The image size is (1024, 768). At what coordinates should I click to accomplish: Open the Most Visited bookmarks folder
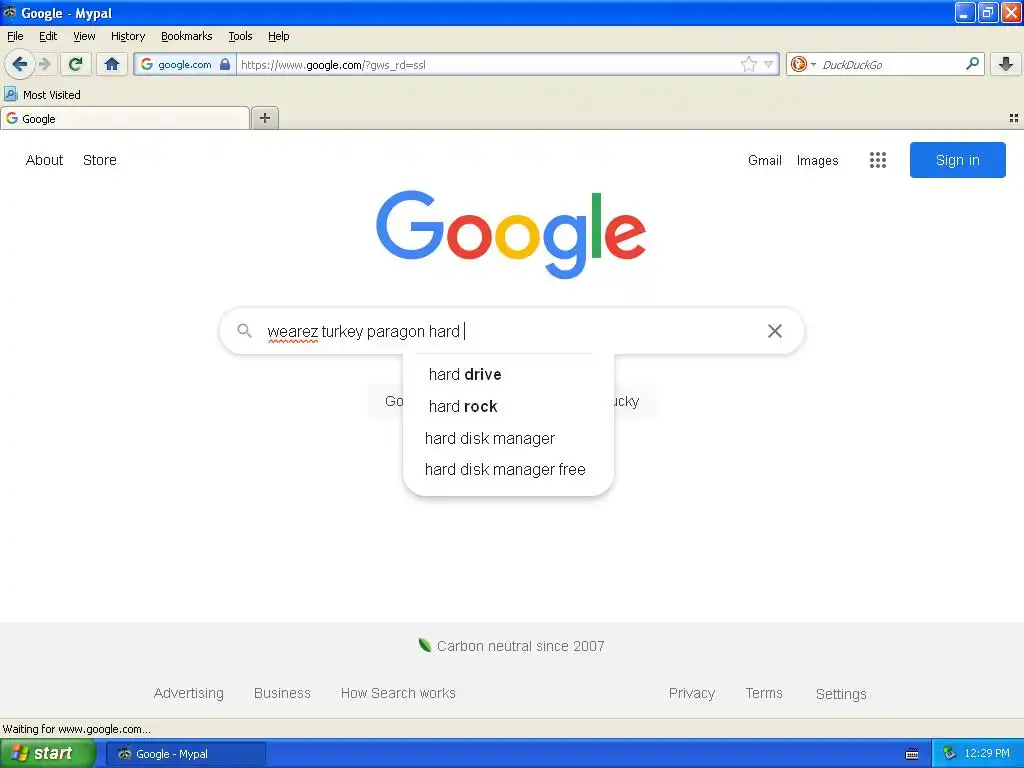42,95
